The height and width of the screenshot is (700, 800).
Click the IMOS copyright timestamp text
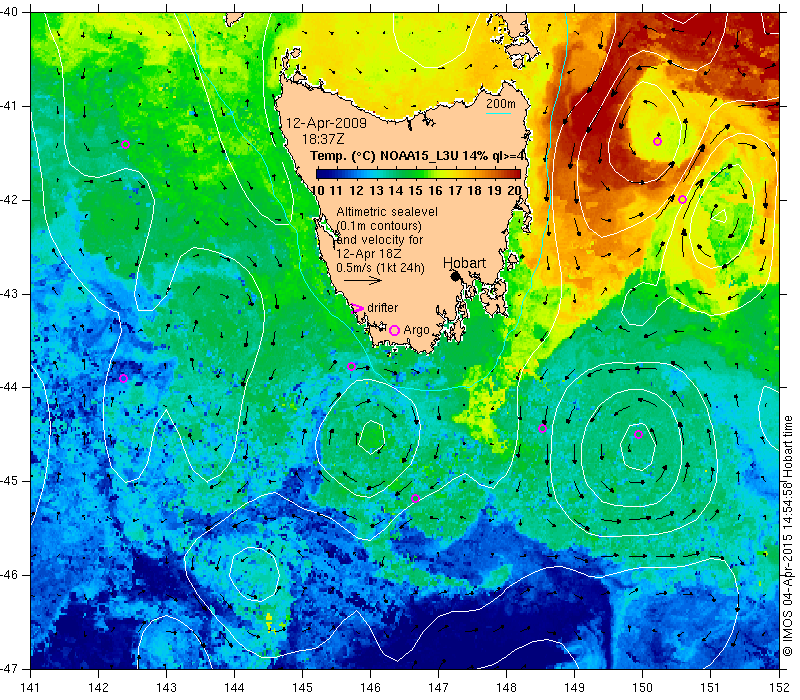pos(788,536)
